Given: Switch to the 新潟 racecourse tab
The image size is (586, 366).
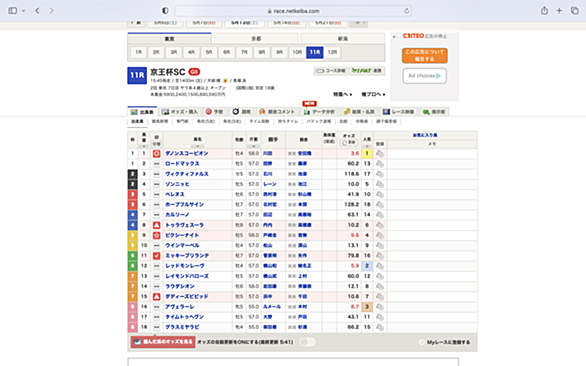Looking at the screenshot, I should [x=343, y=39].
